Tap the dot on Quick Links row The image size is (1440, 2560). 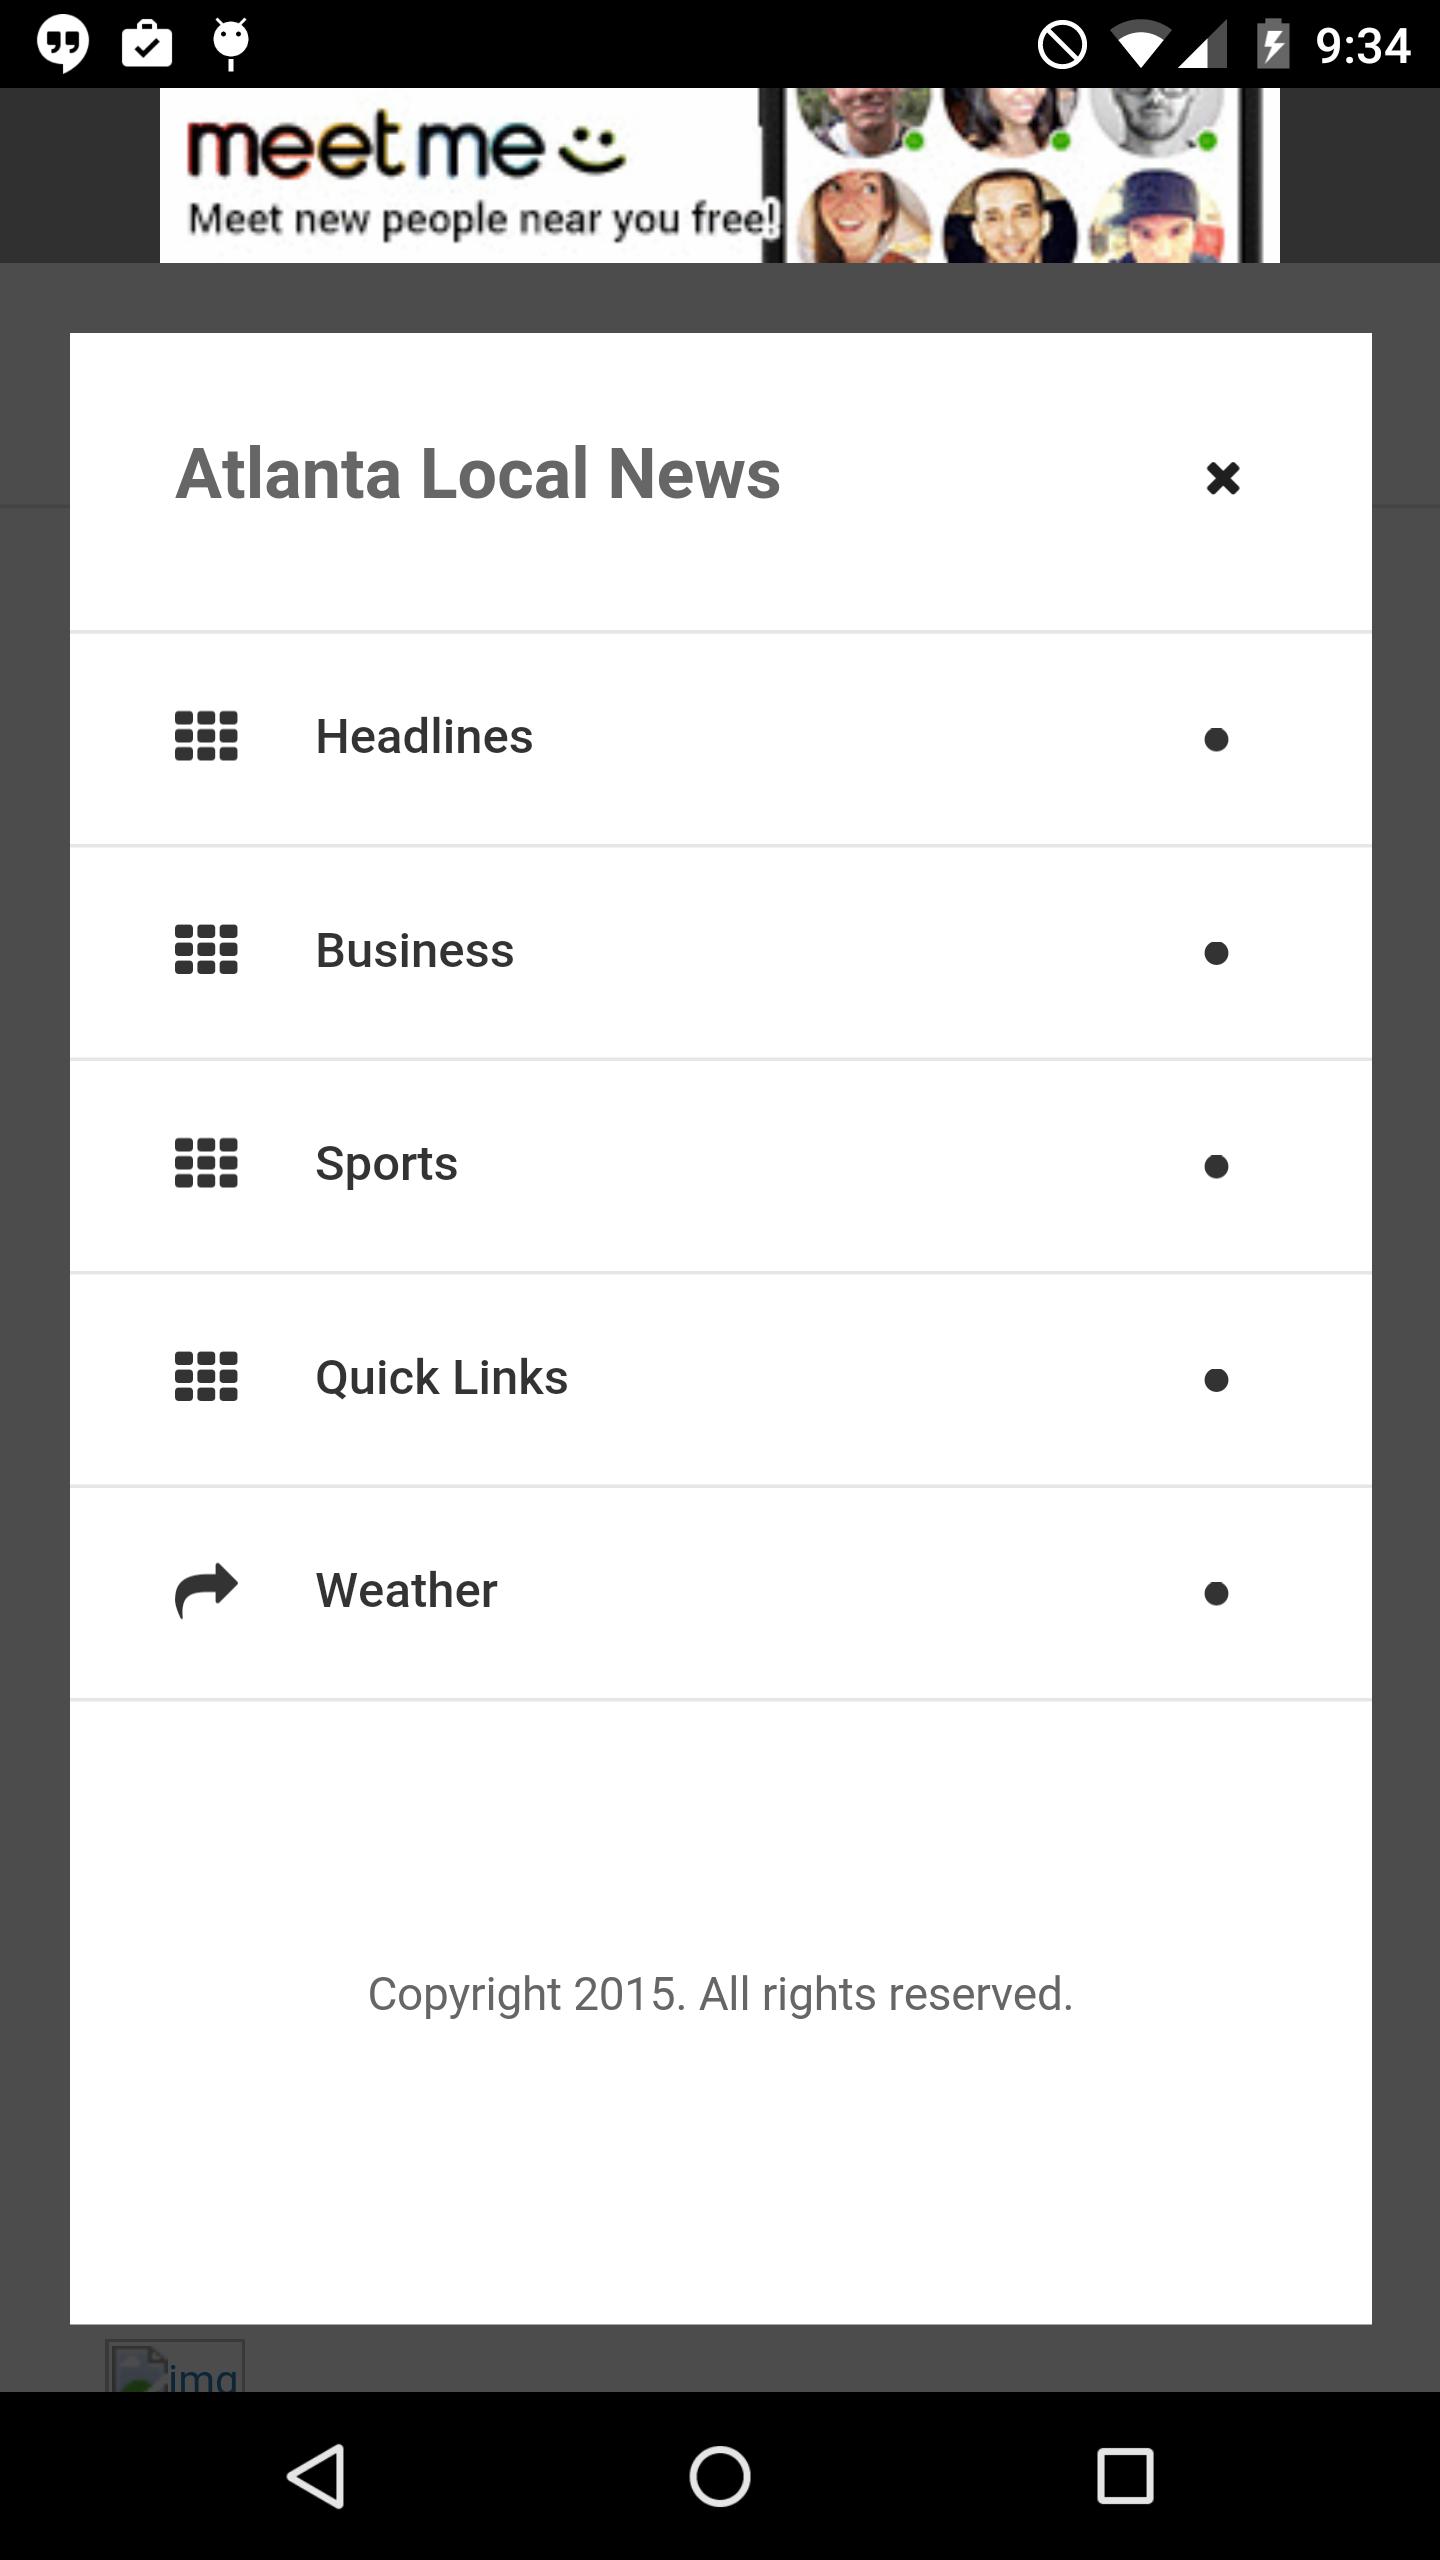(x=1216, y=1380)
